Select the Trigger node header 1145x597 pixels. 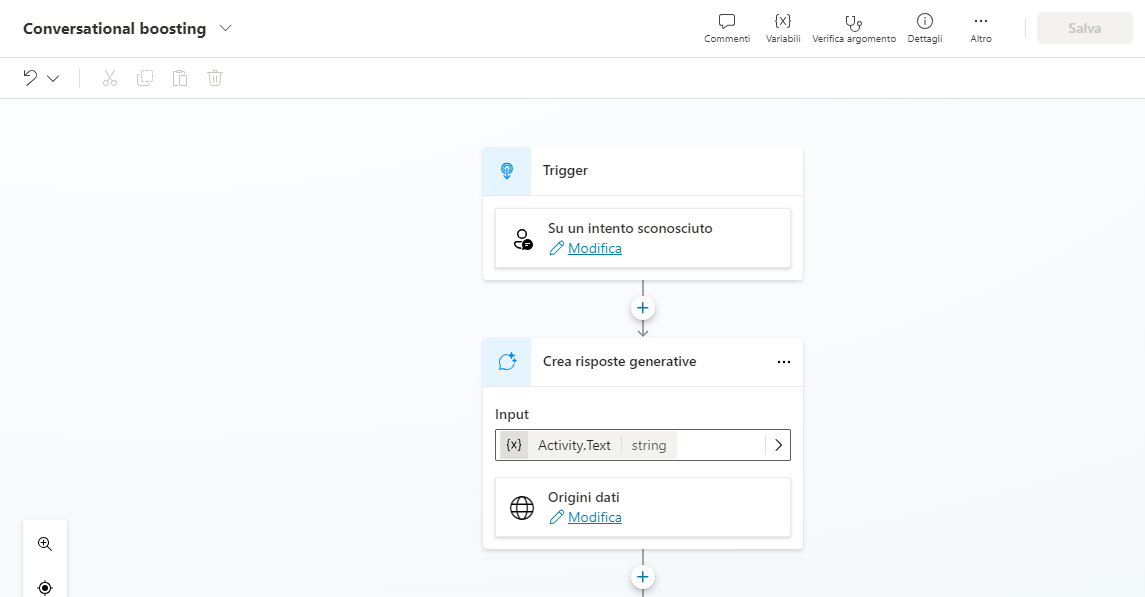(643, 171)
